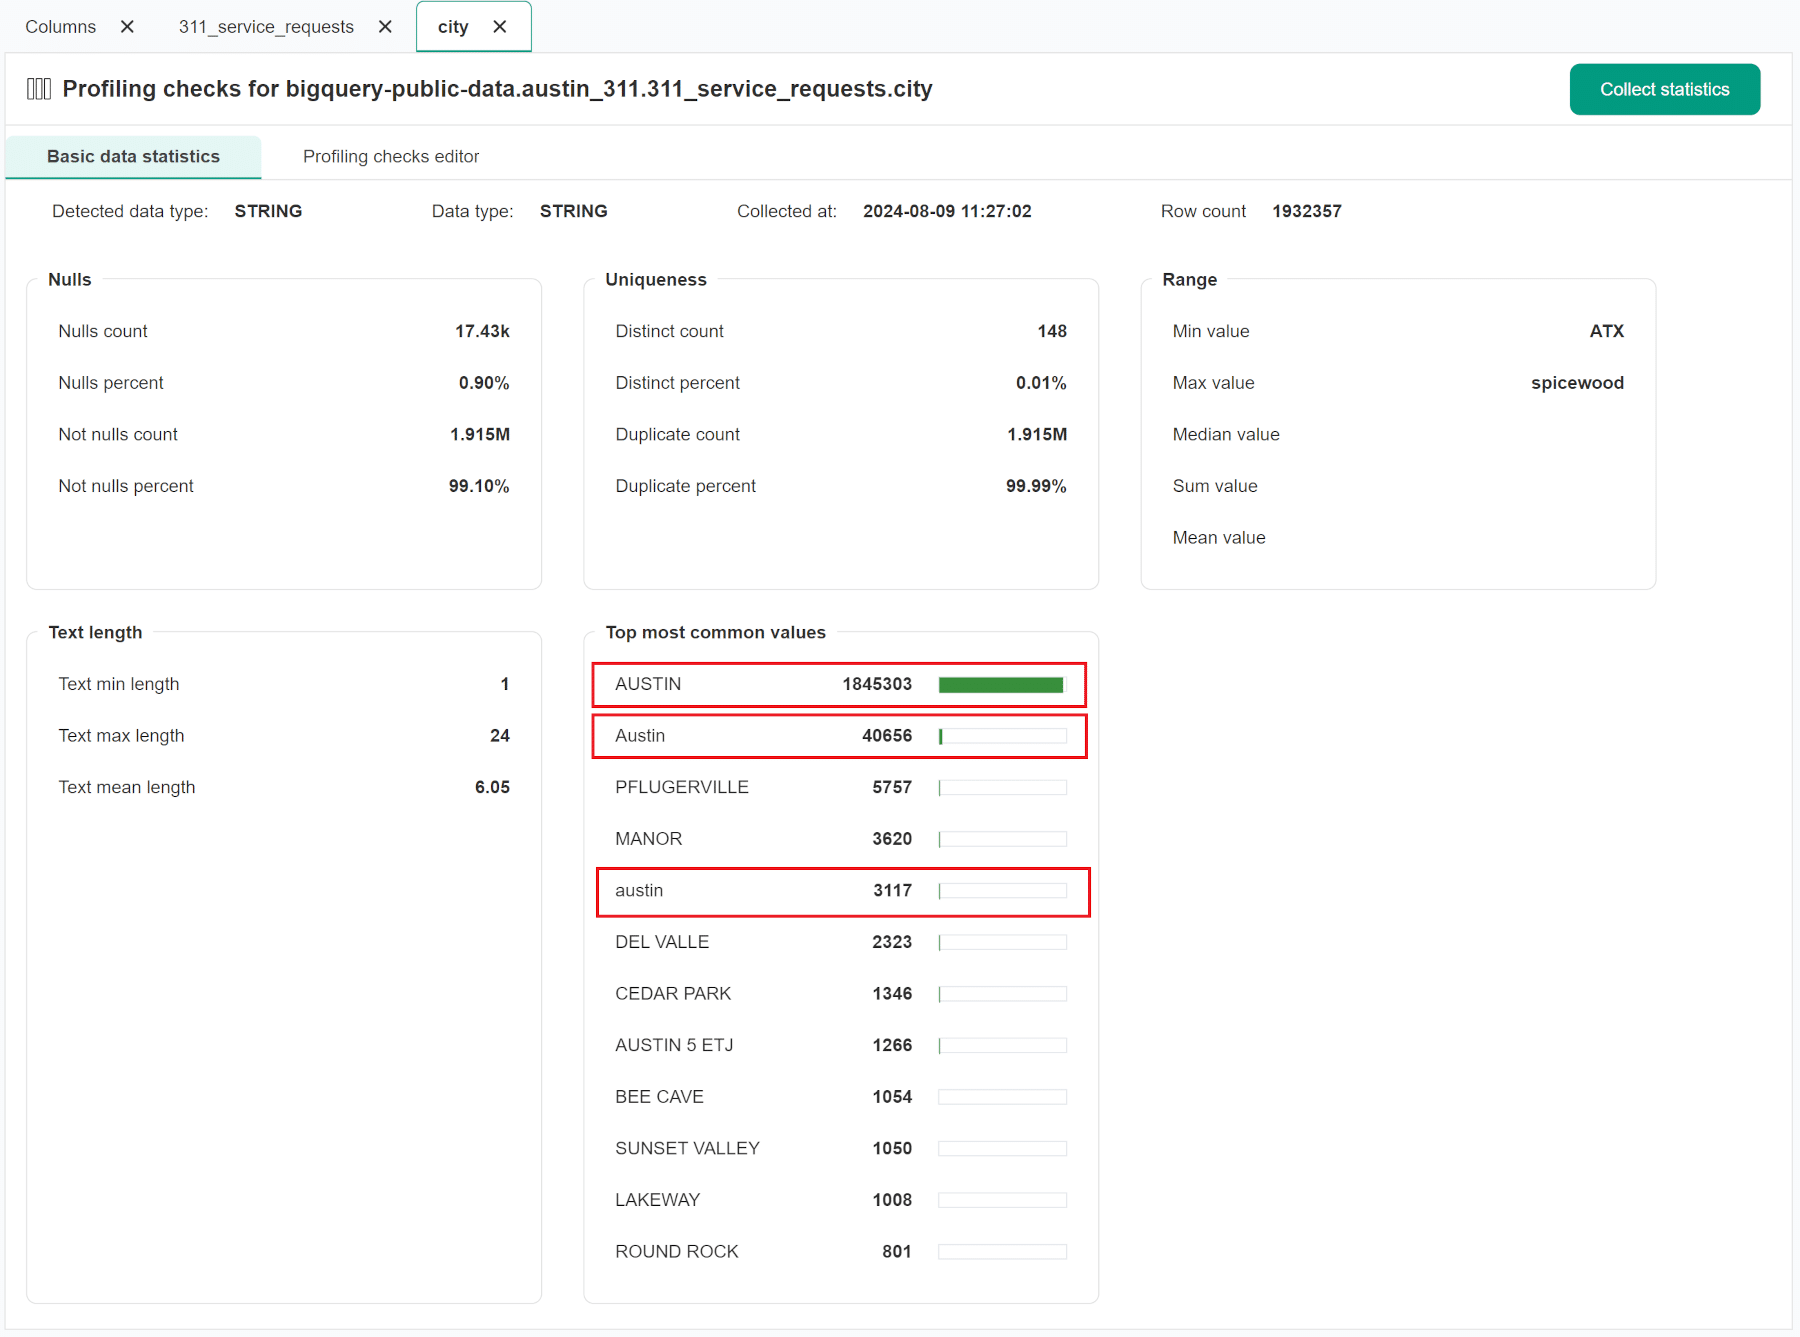Click the Text mean length value 6.05
Viewport: 1800px width, 1337px height.
492,788
